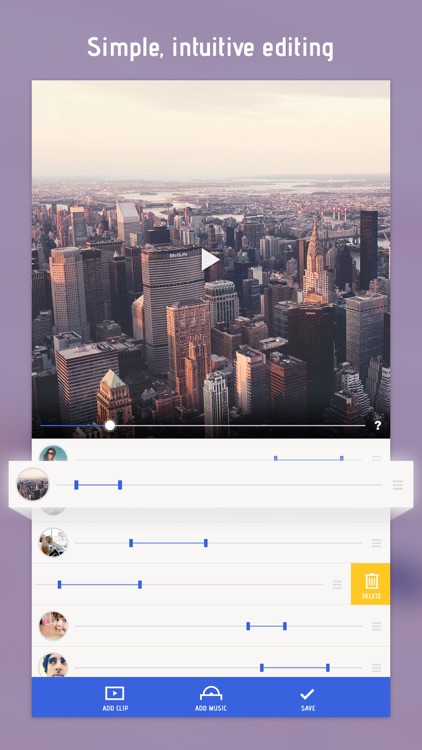Click trim end marker of sunglasses woman clip
The image size is (422, 750).
342,458
